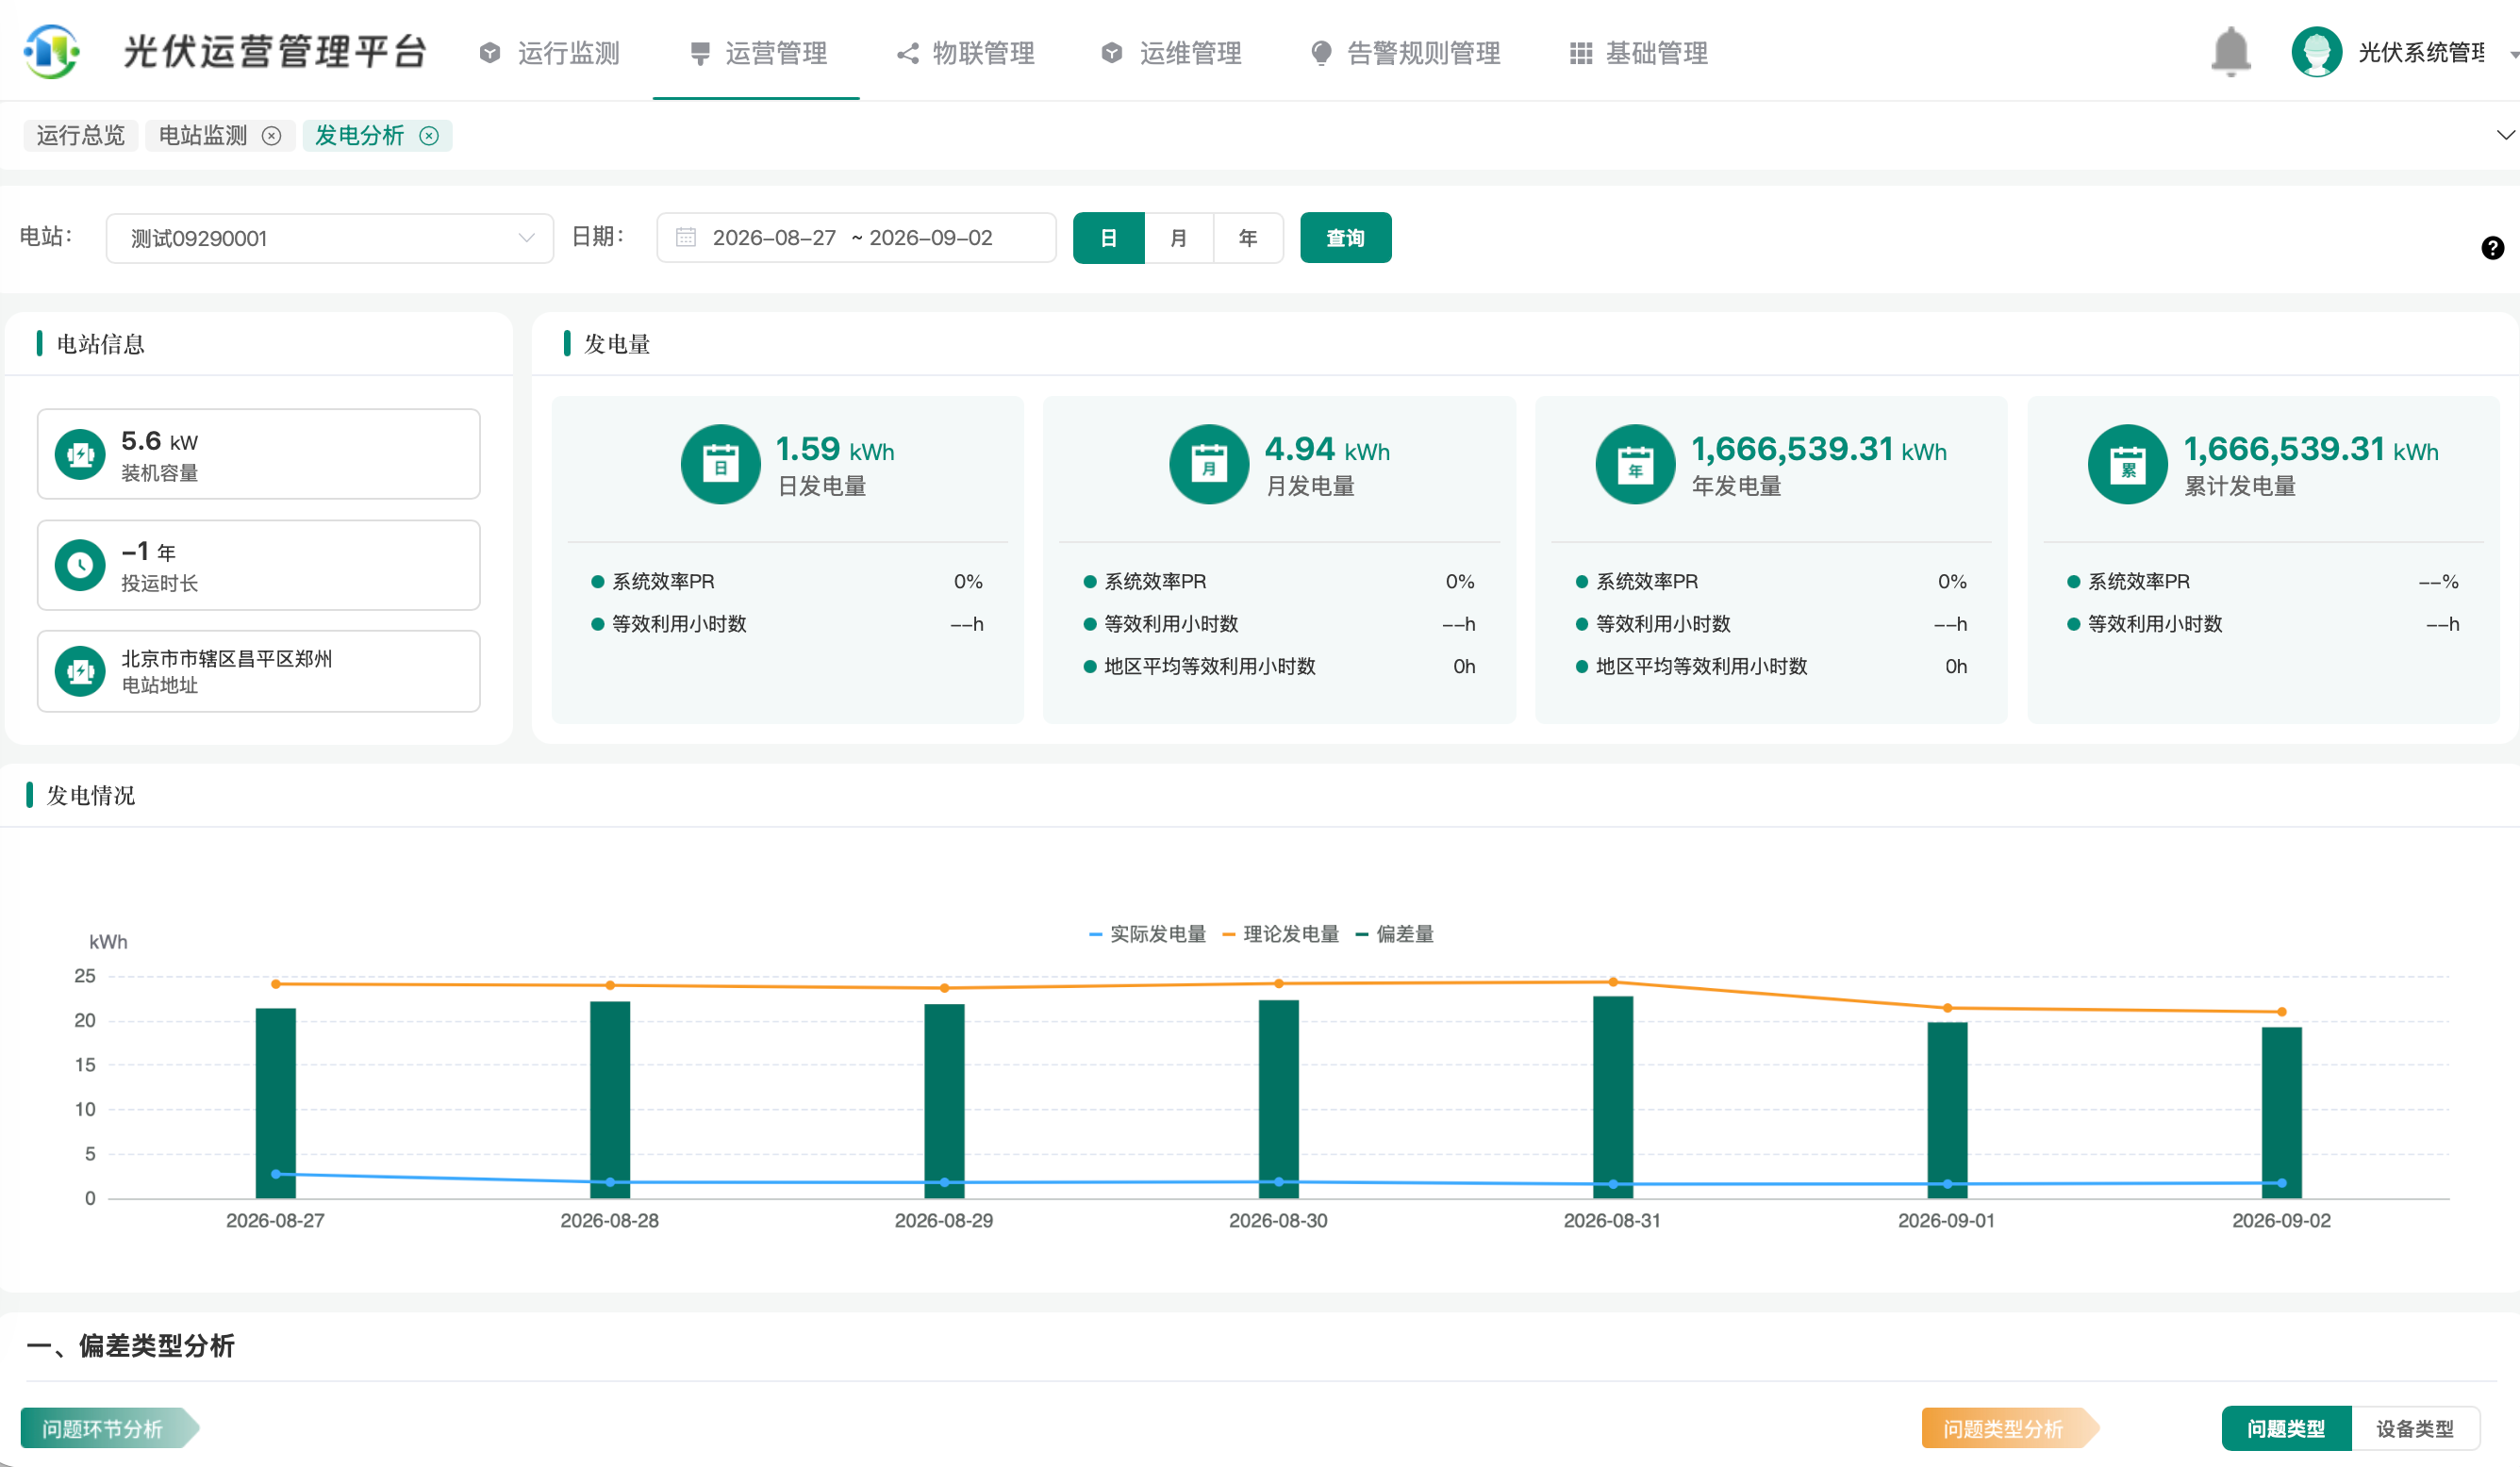2520x1467 pixels.
Task: Click the 光伏系统管理 username
Action: tap(2421, 53)
